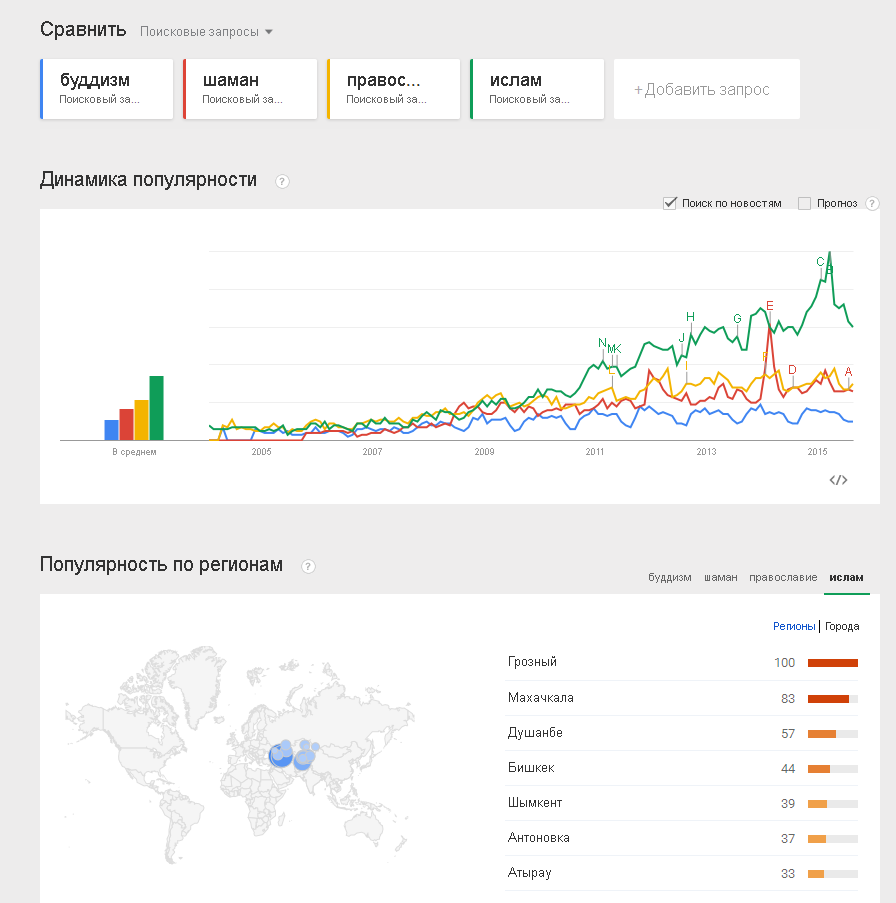
Task: Select Грозный in the regions list
Action: (x=532, y=662)
